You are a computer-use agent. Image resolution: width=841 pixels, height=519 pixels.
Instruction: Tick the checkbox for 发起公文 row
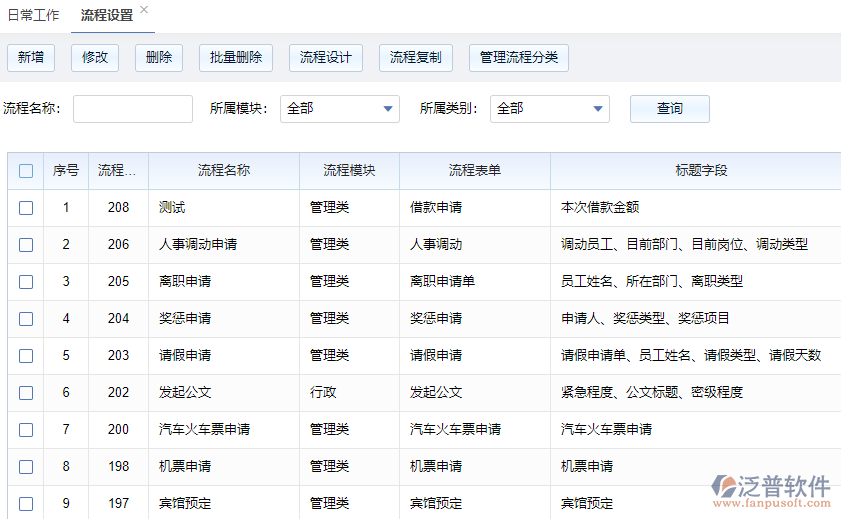pos(26,393)
